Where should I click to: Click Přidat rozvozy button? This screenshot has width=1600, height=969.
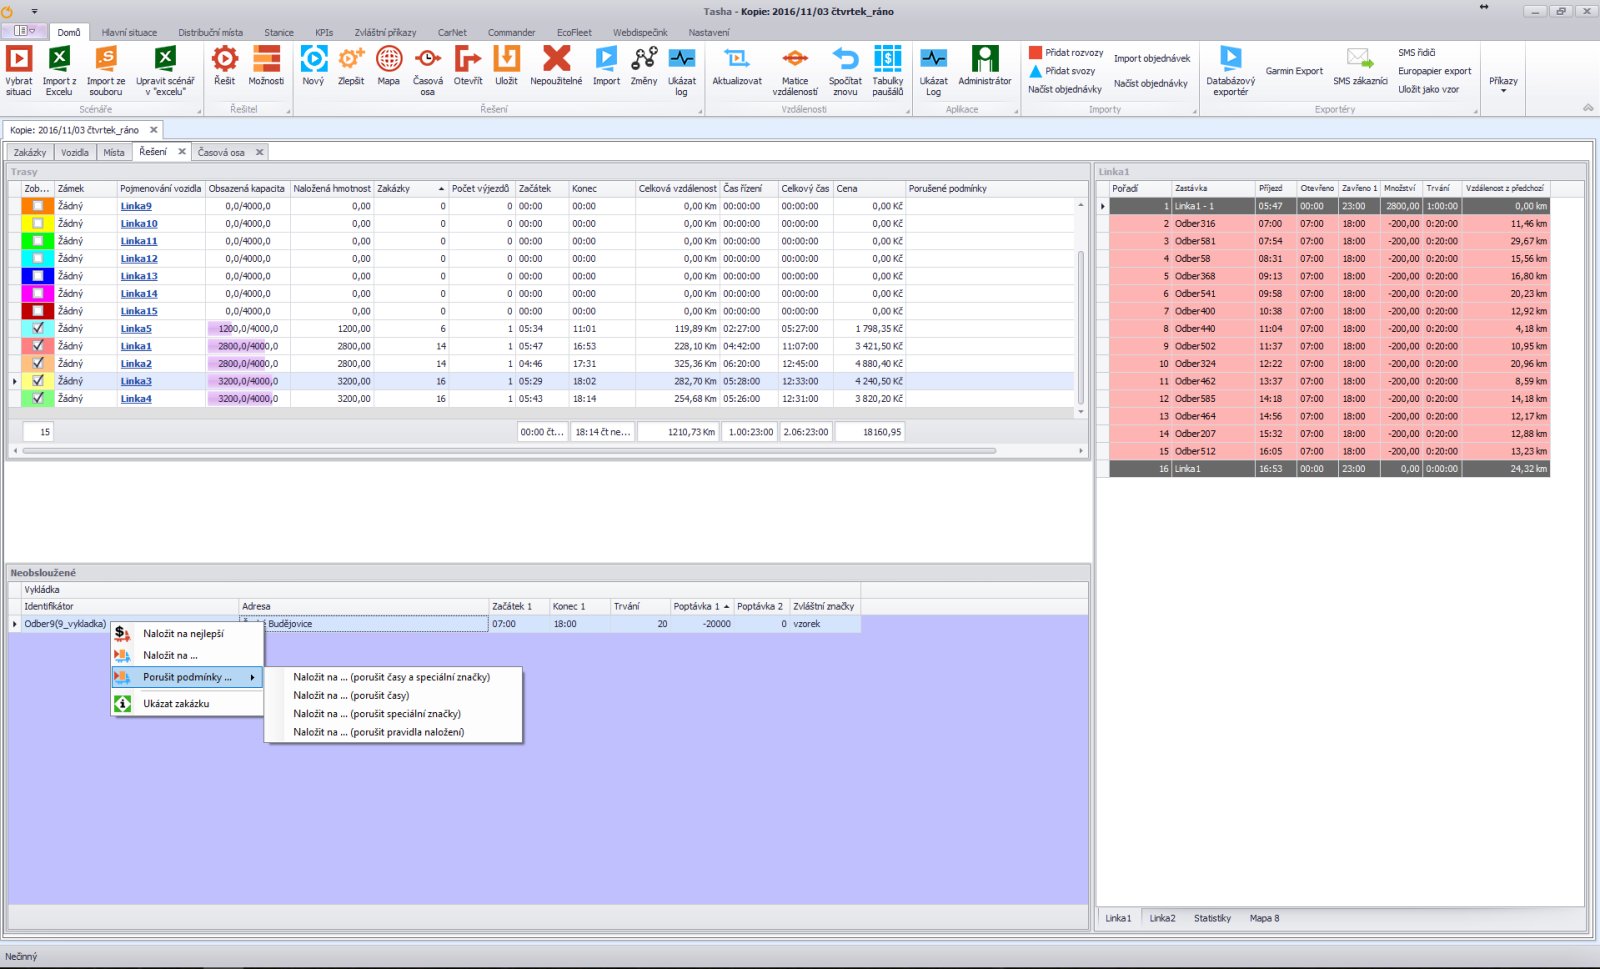(1066, 52)
